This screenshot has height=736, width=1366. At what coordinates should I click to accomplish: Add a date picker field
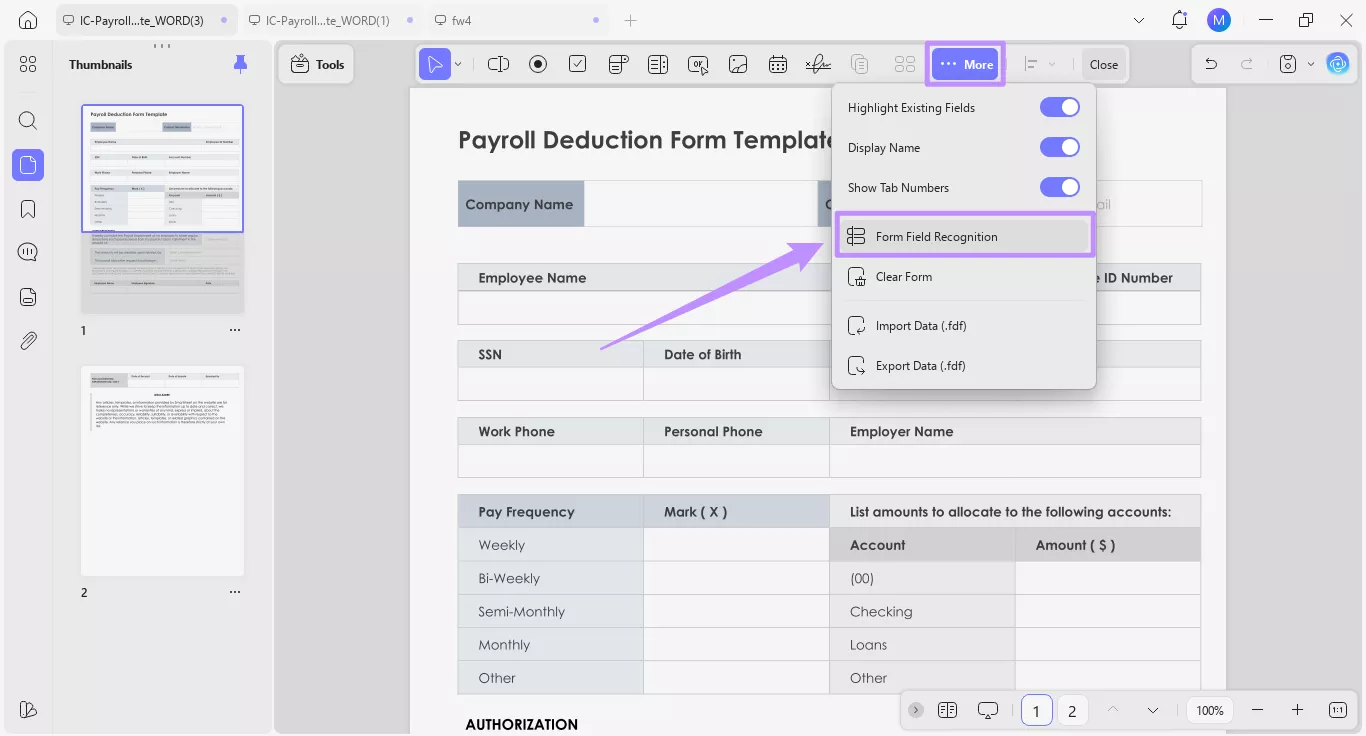778,64
